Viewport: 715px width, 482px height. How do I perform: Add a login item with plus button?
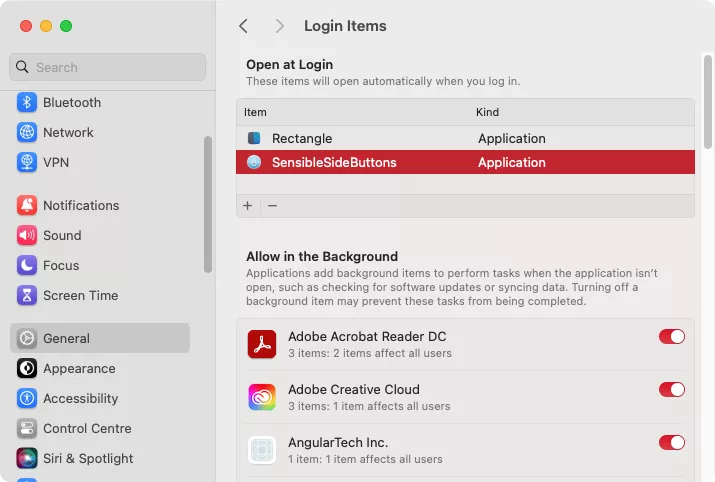tap(248, 206)
